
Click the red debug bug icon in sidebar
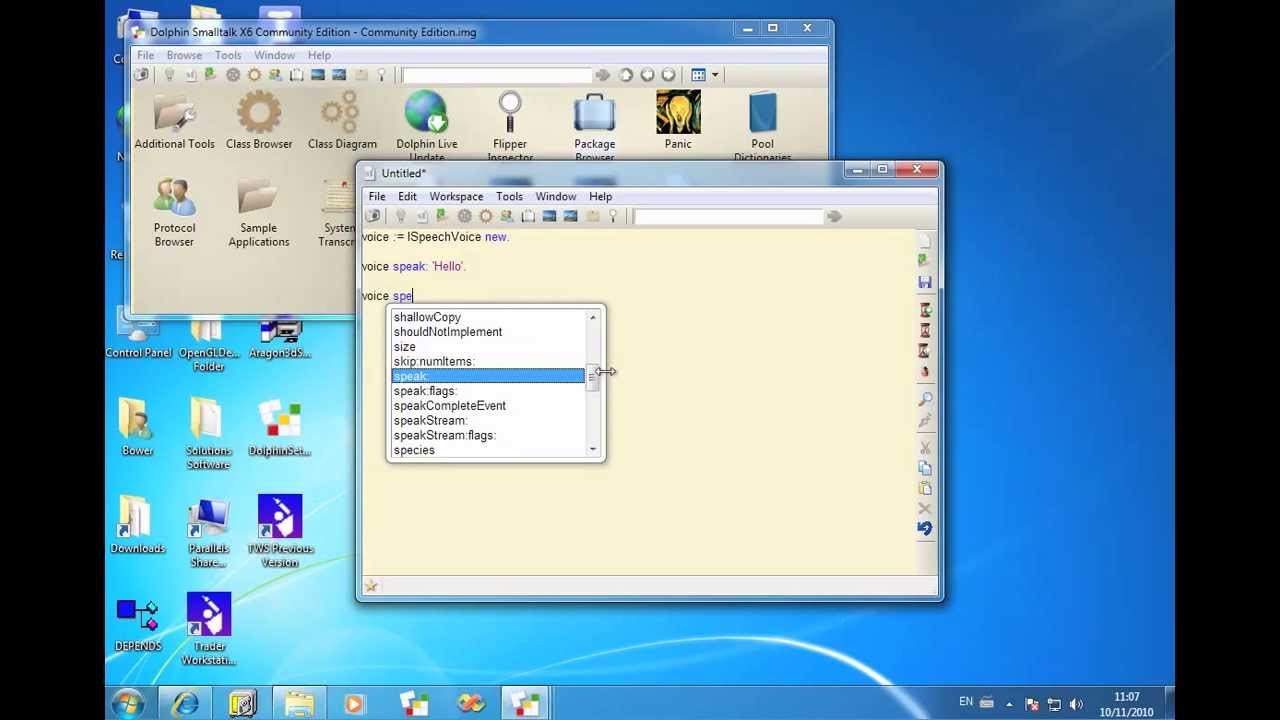(925, 371)
